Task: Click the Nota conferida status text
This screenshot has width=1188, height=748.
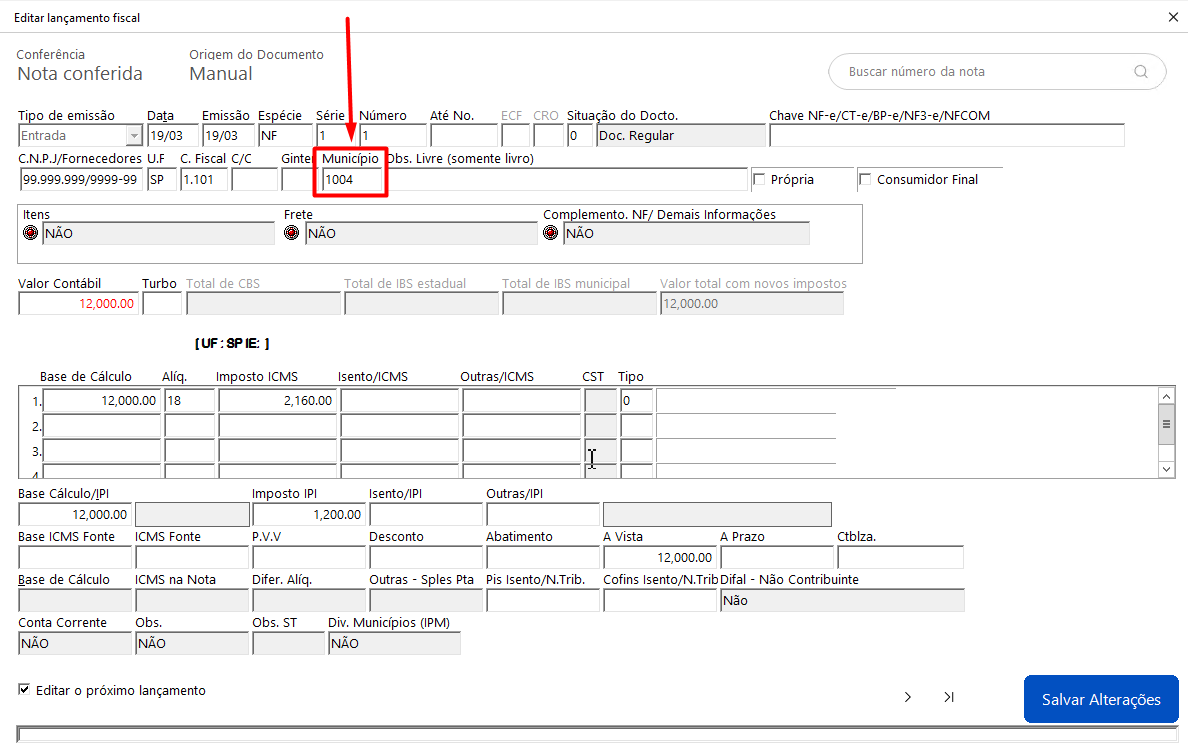Action: pos(80,74)
